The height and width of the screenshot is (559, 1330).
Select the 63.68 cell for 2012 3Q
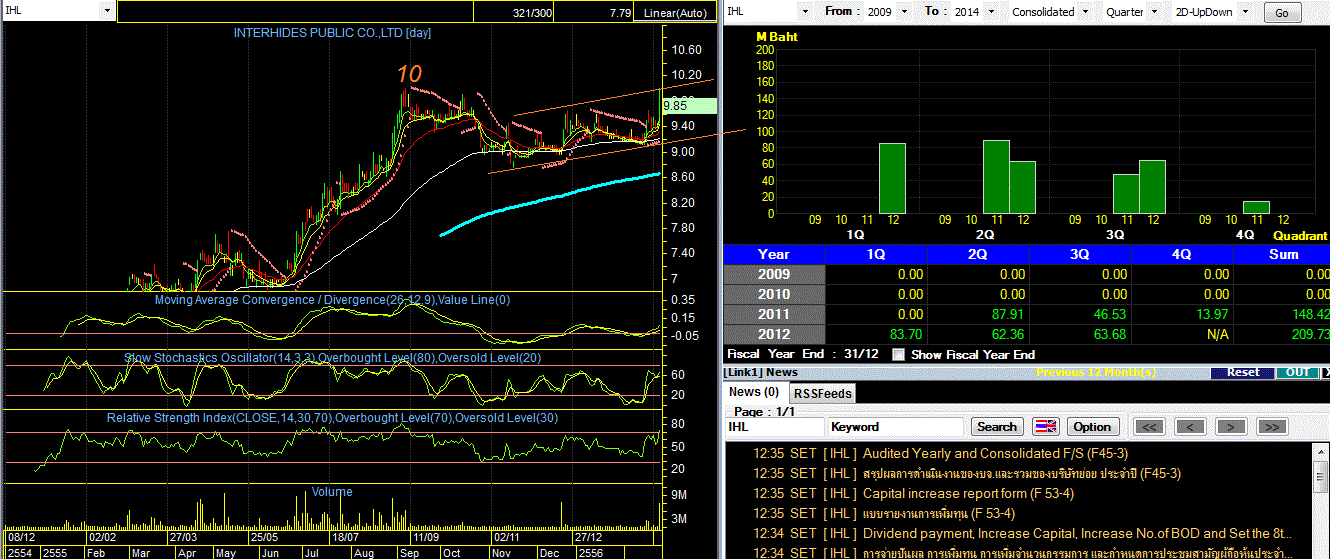[1081, 334]
